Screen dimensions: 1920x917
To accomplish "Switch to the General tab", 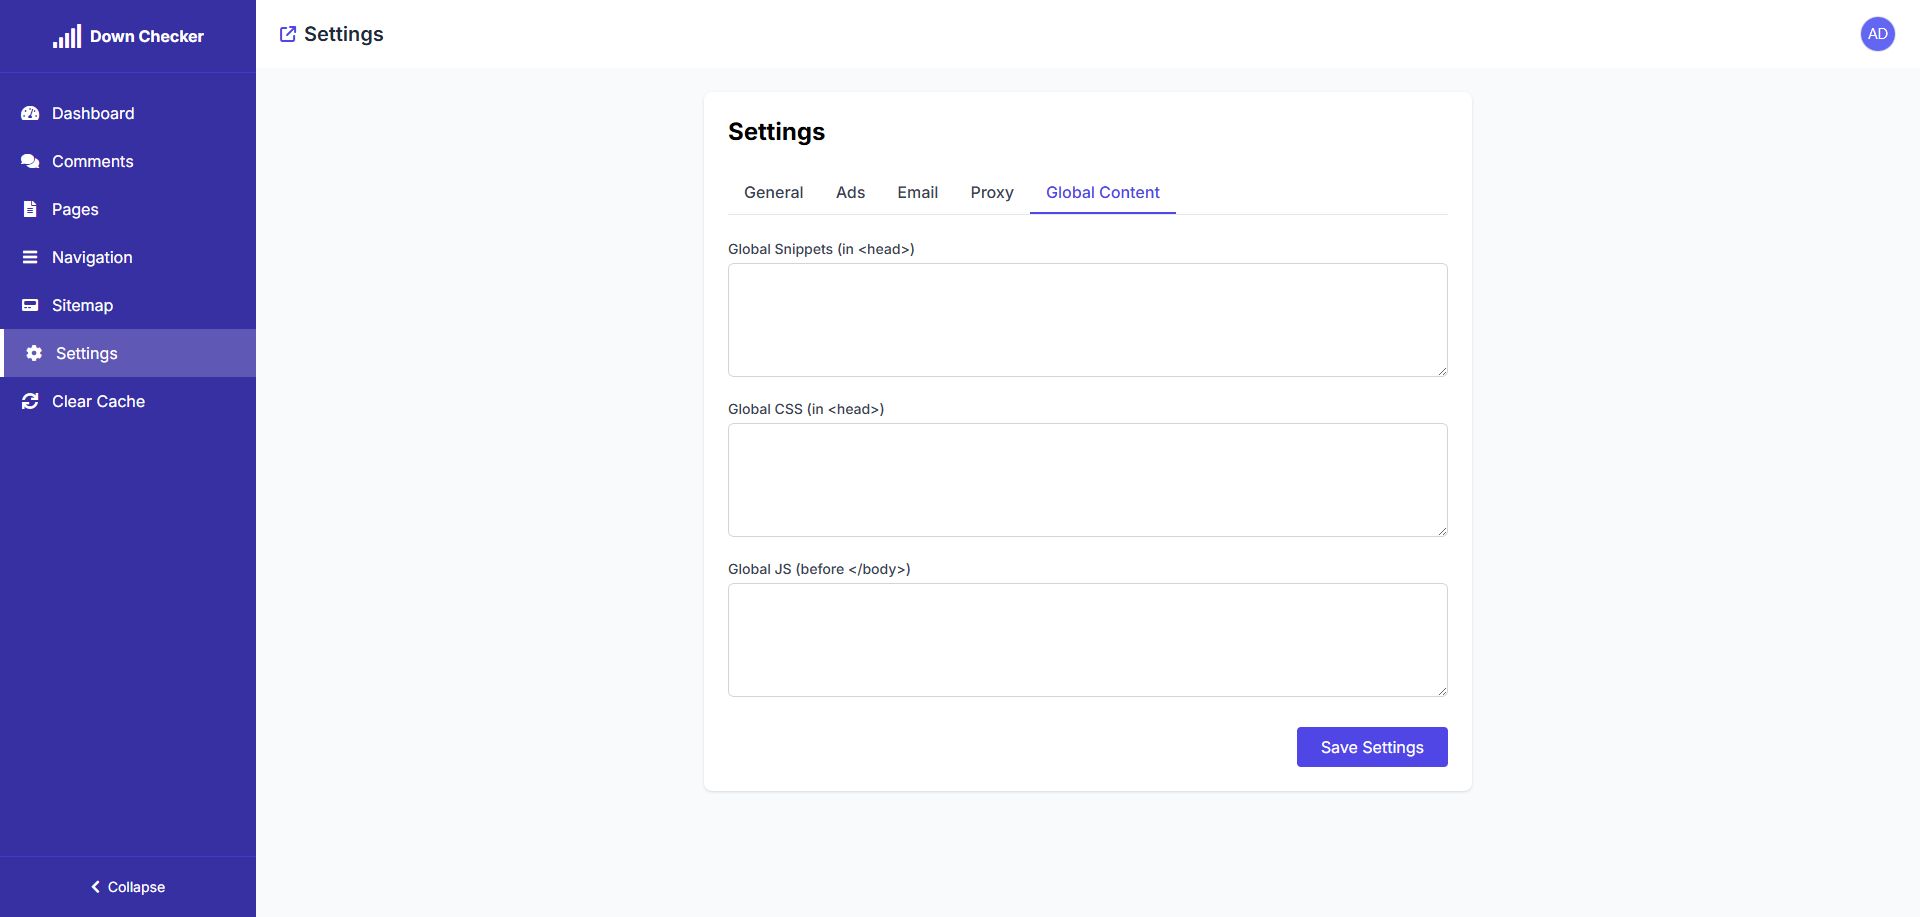I will [773, 192].
